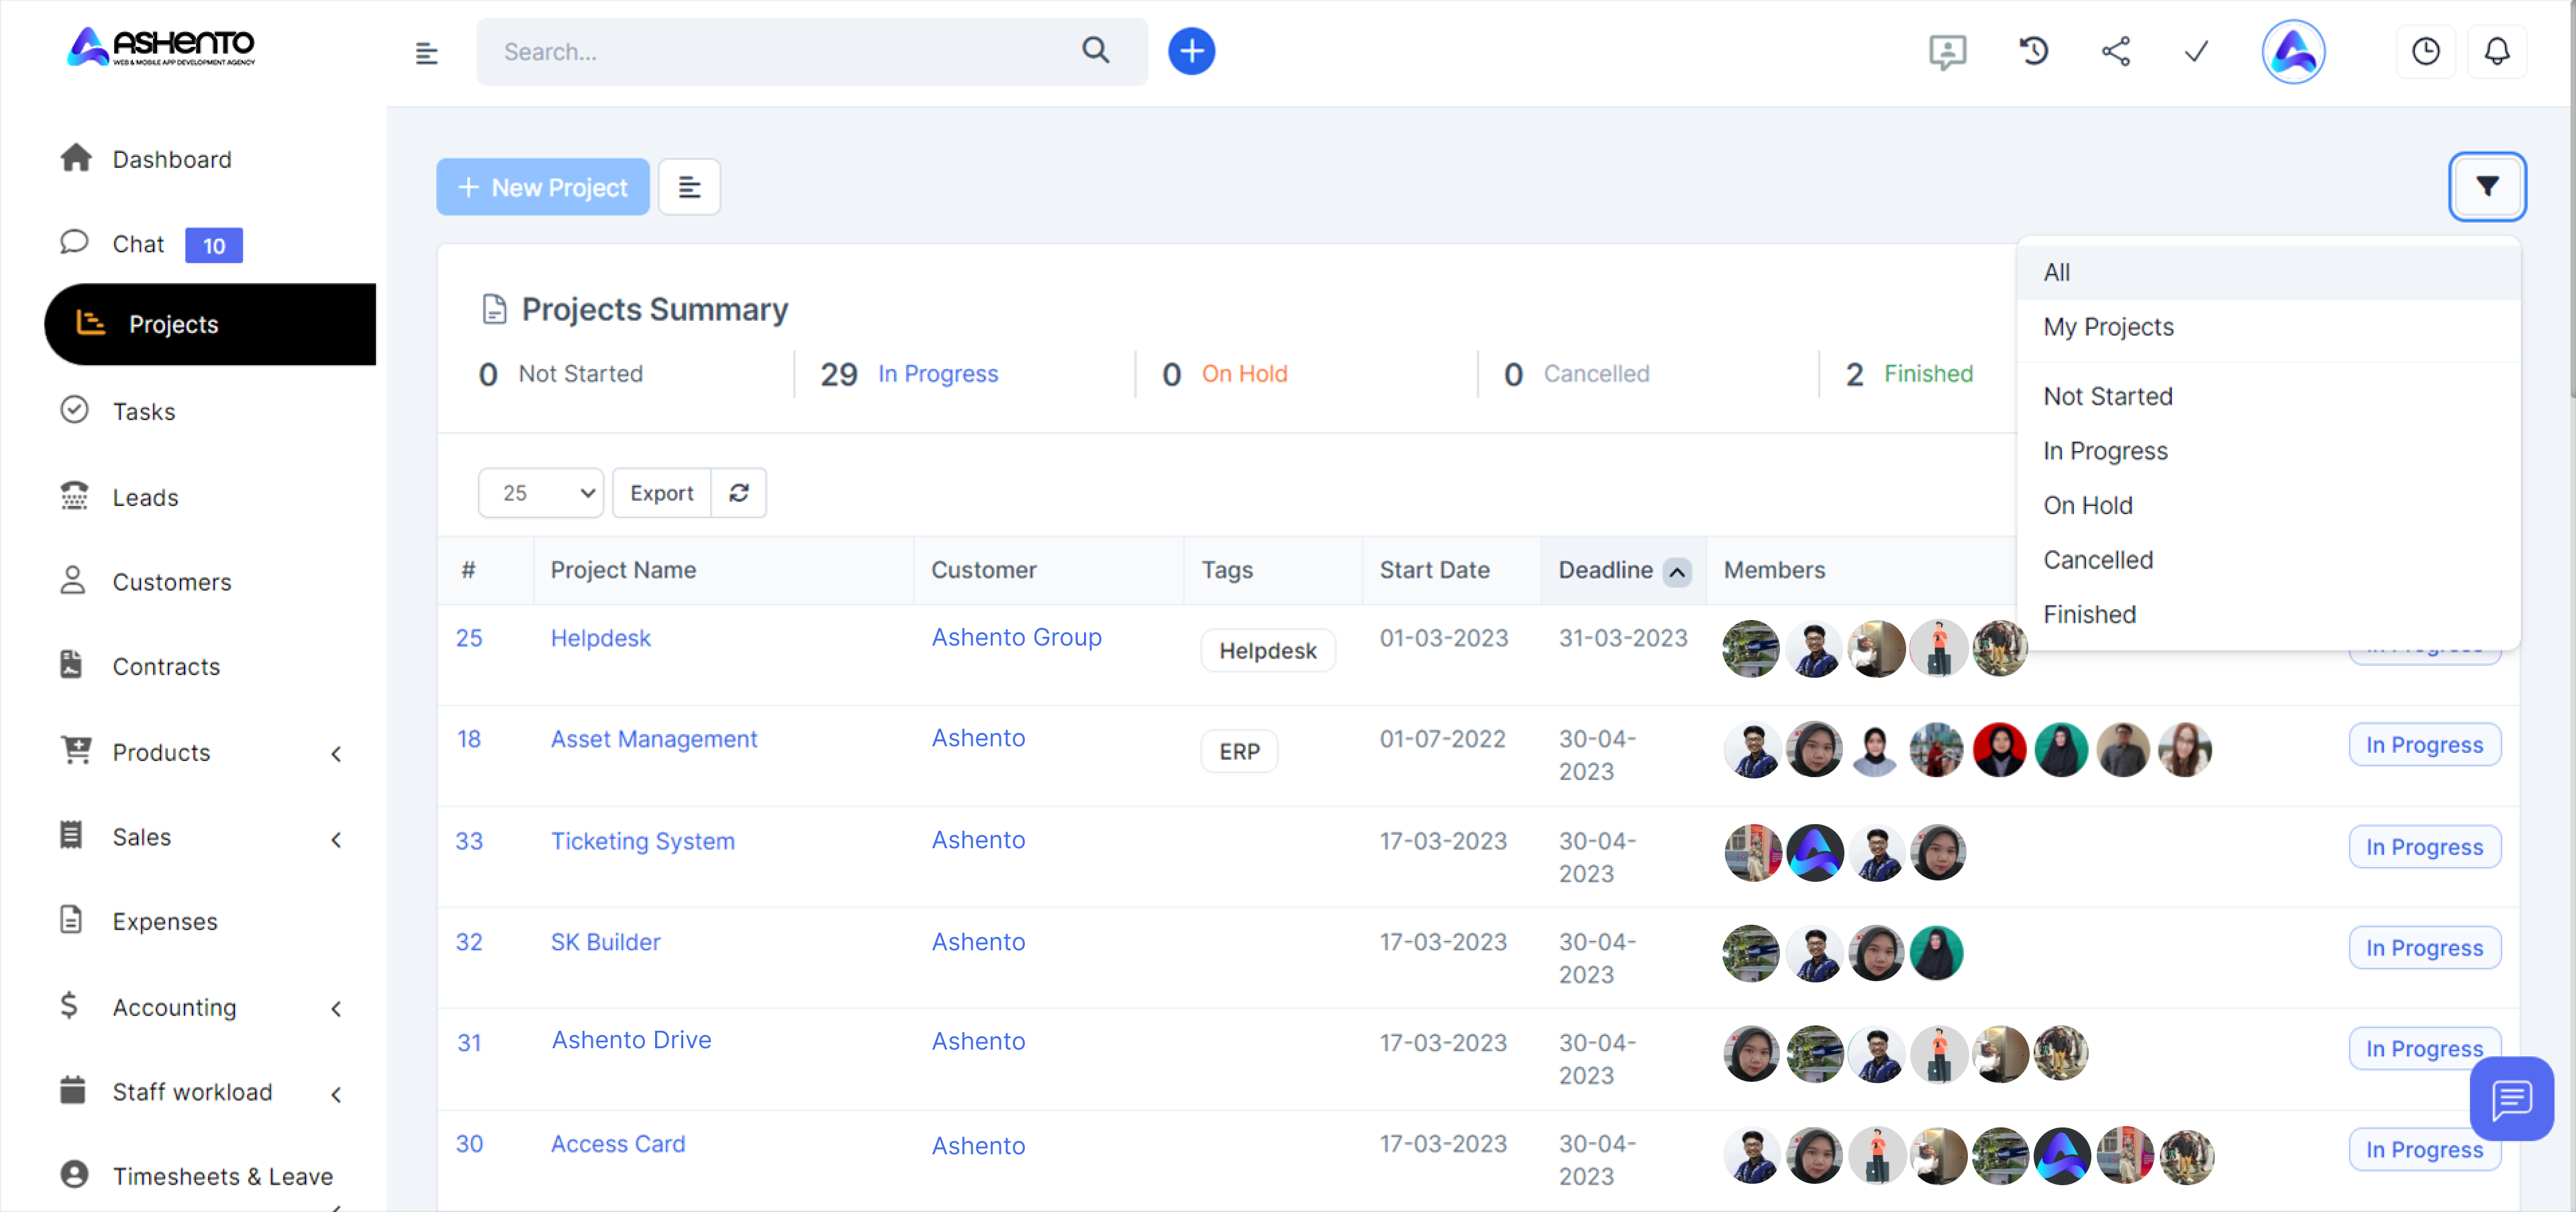Click the share icon in header
This screenshot has height=1212, width=2576.
click(x=2115, y=51)
